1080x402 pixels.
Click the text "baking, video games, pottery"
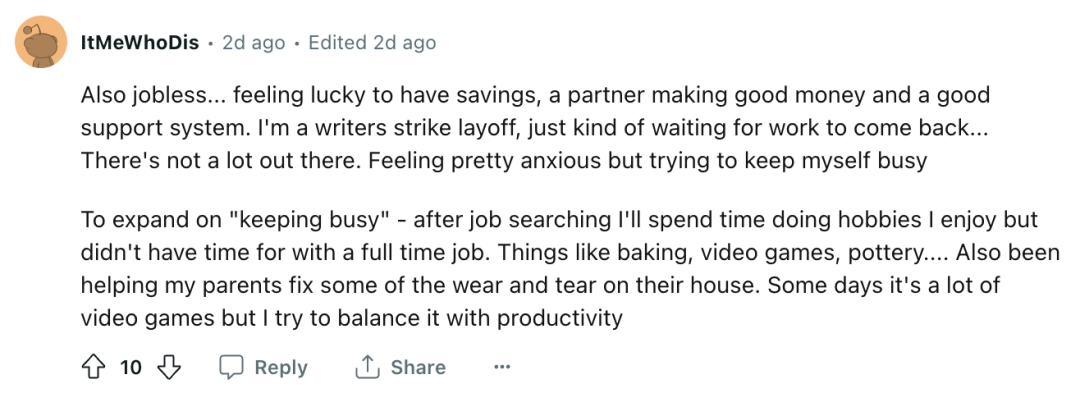(x=812, y=253)
